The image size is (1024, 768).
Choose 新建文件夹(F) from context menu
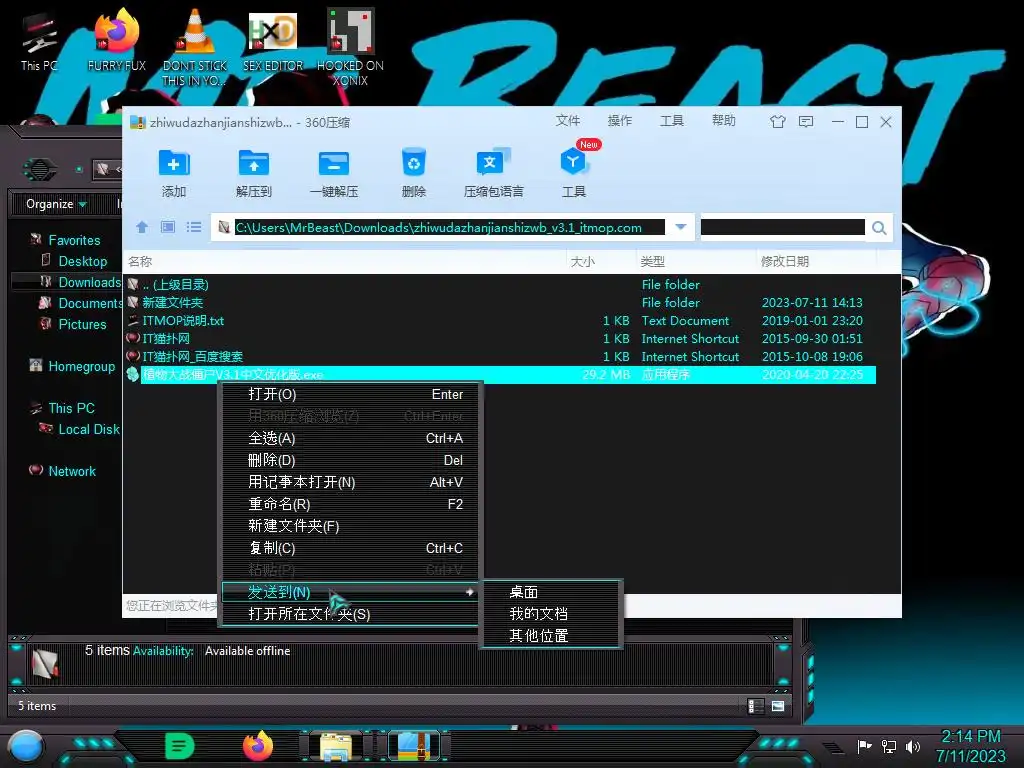coord(350,526)
